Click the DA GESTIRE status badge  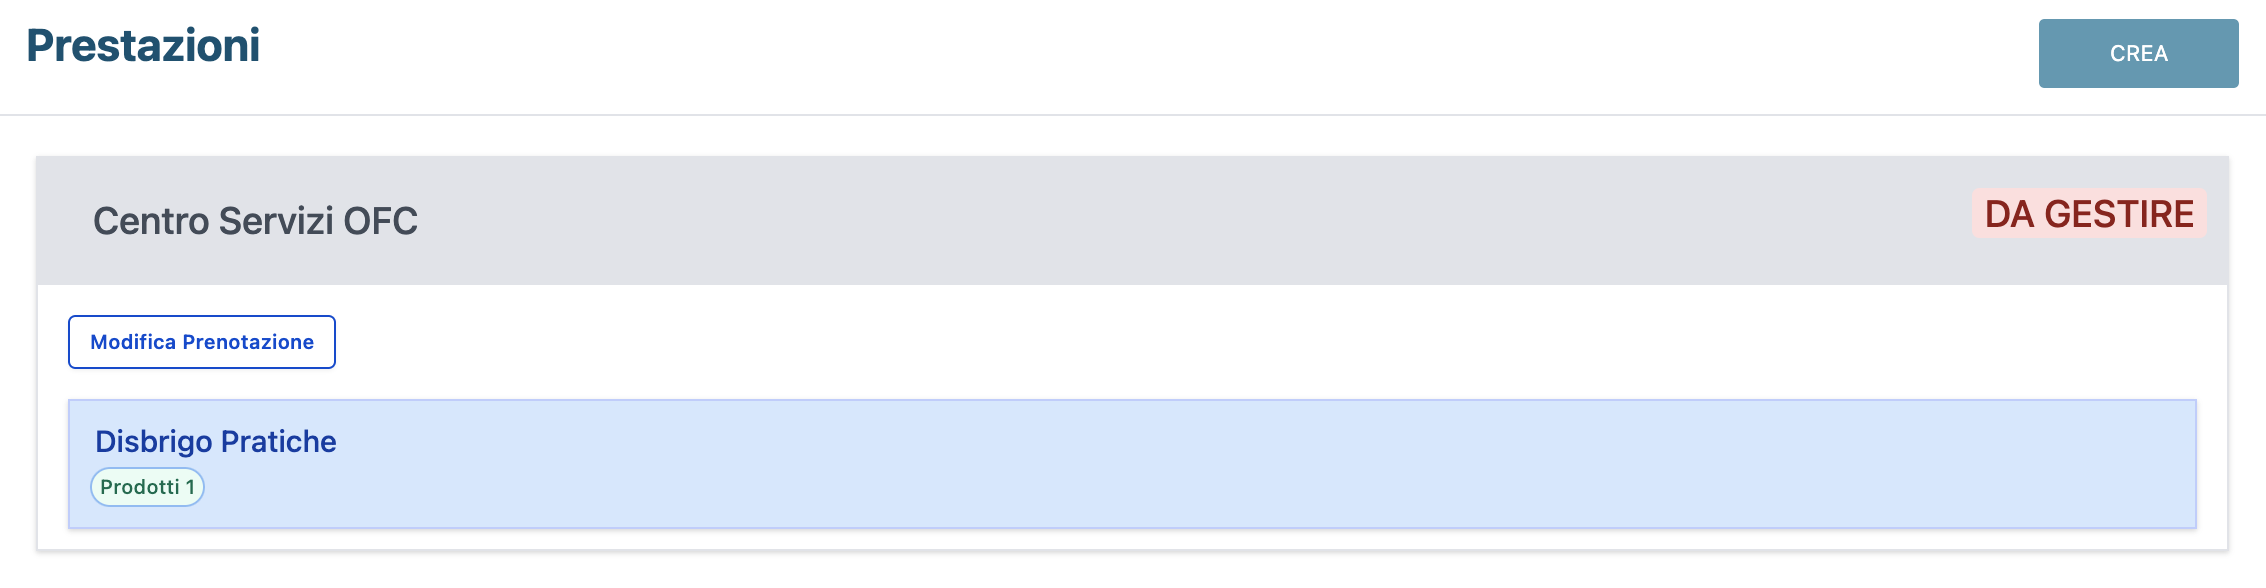[2088, 214]
